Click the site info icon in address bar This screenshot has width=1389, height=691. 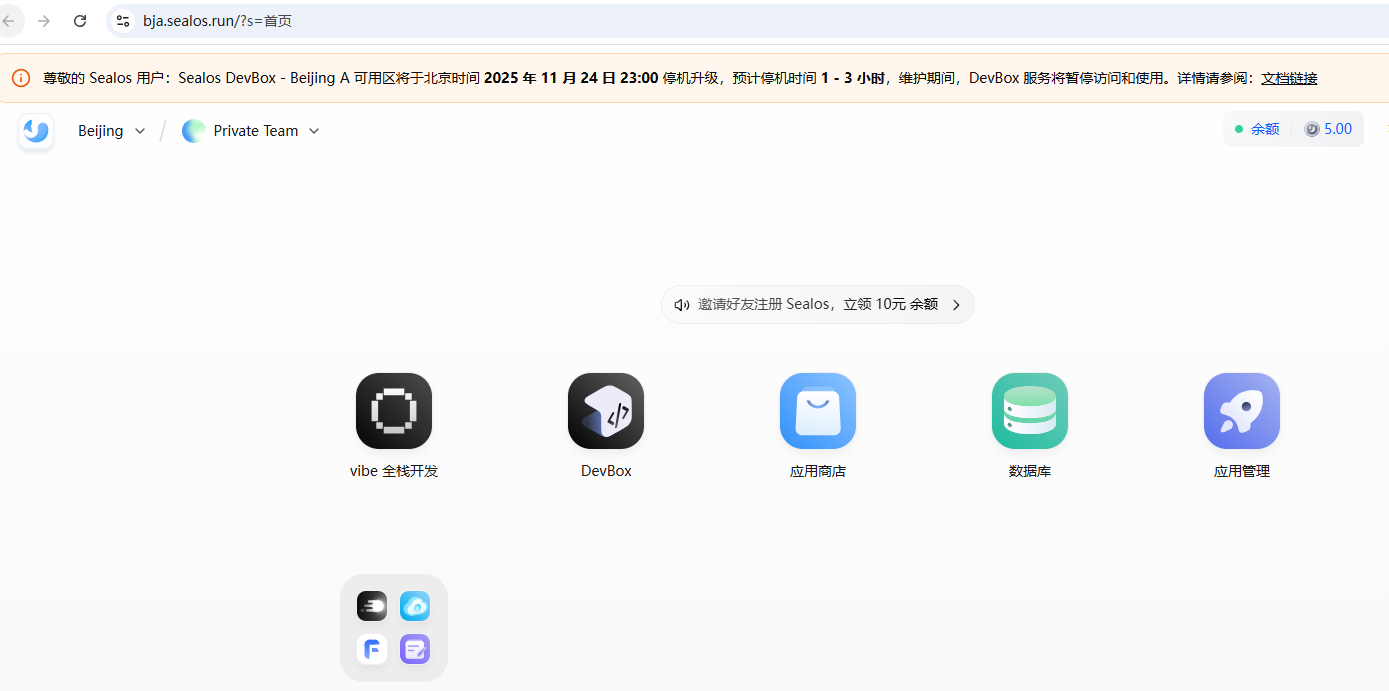(123, 21)
